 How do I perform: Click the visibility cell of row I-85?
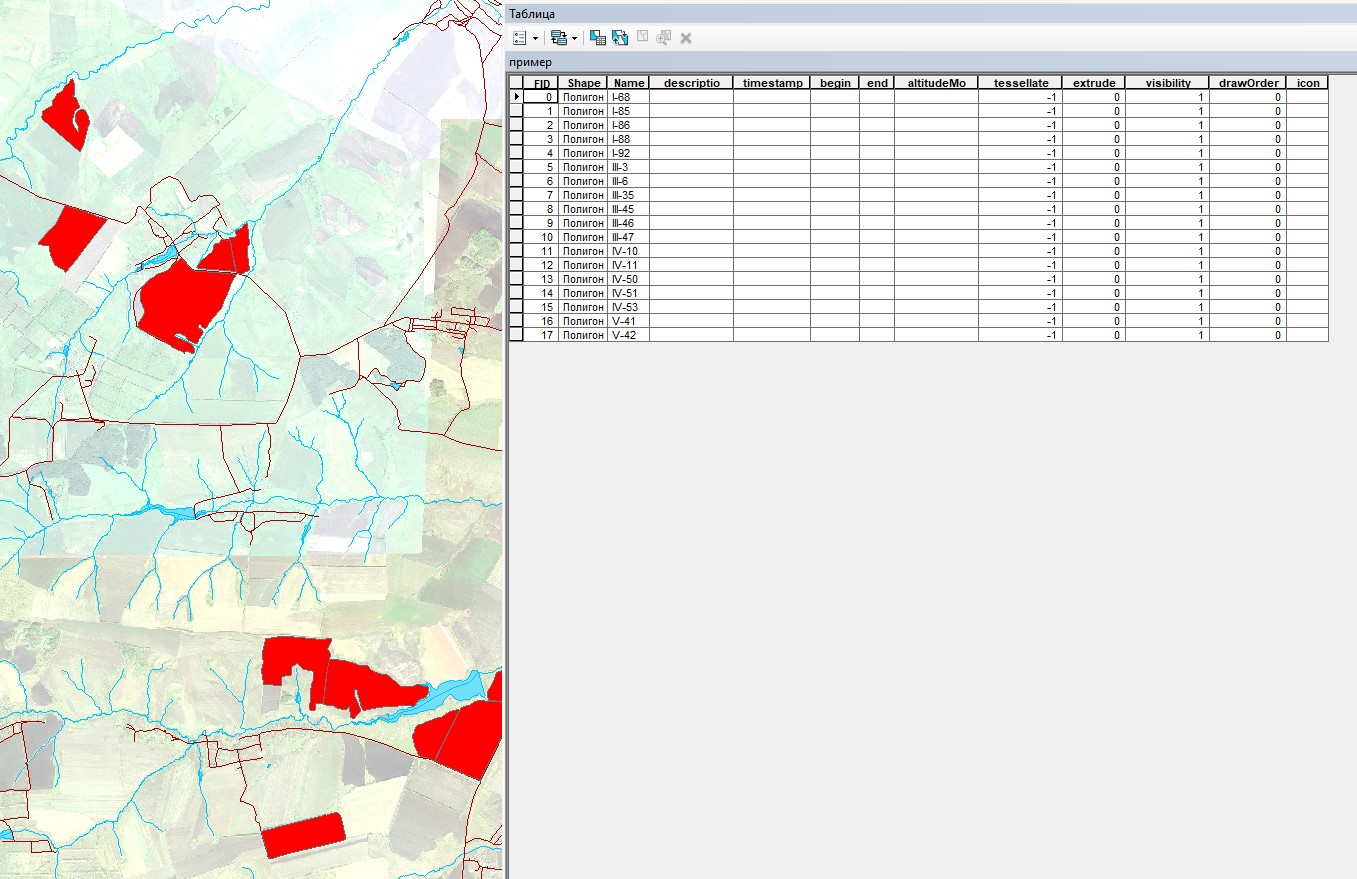[1166, 111]
